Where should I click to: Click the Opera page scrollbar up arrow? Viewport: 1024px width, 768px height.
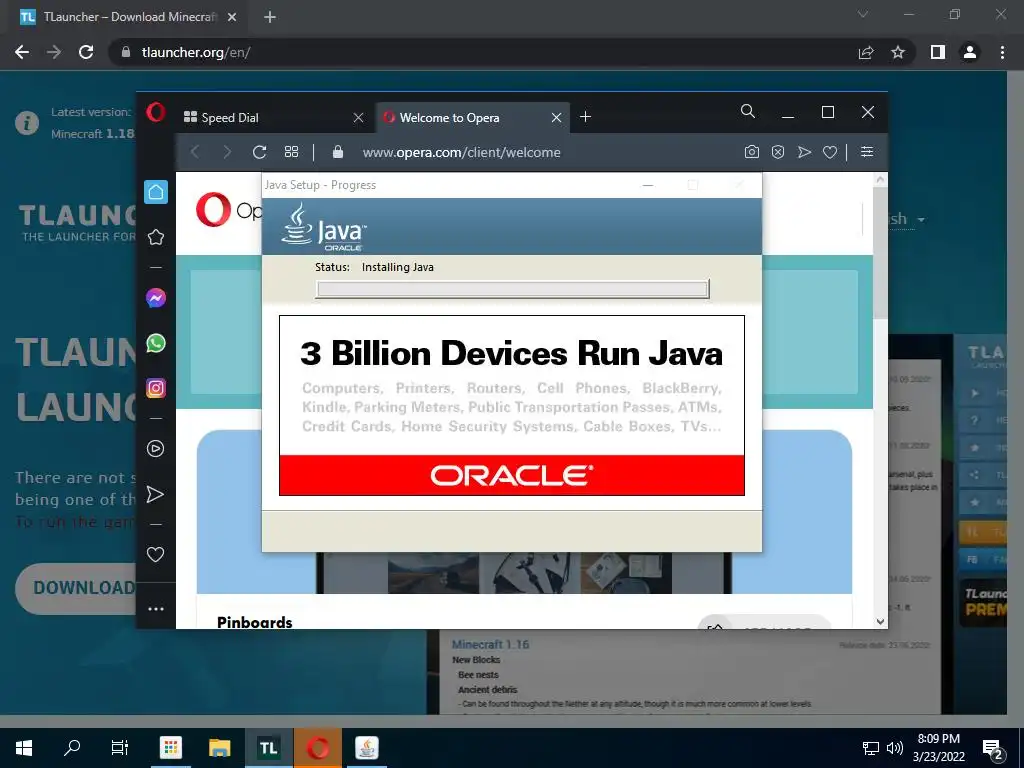pyautogui.click(x=880, y=179)
